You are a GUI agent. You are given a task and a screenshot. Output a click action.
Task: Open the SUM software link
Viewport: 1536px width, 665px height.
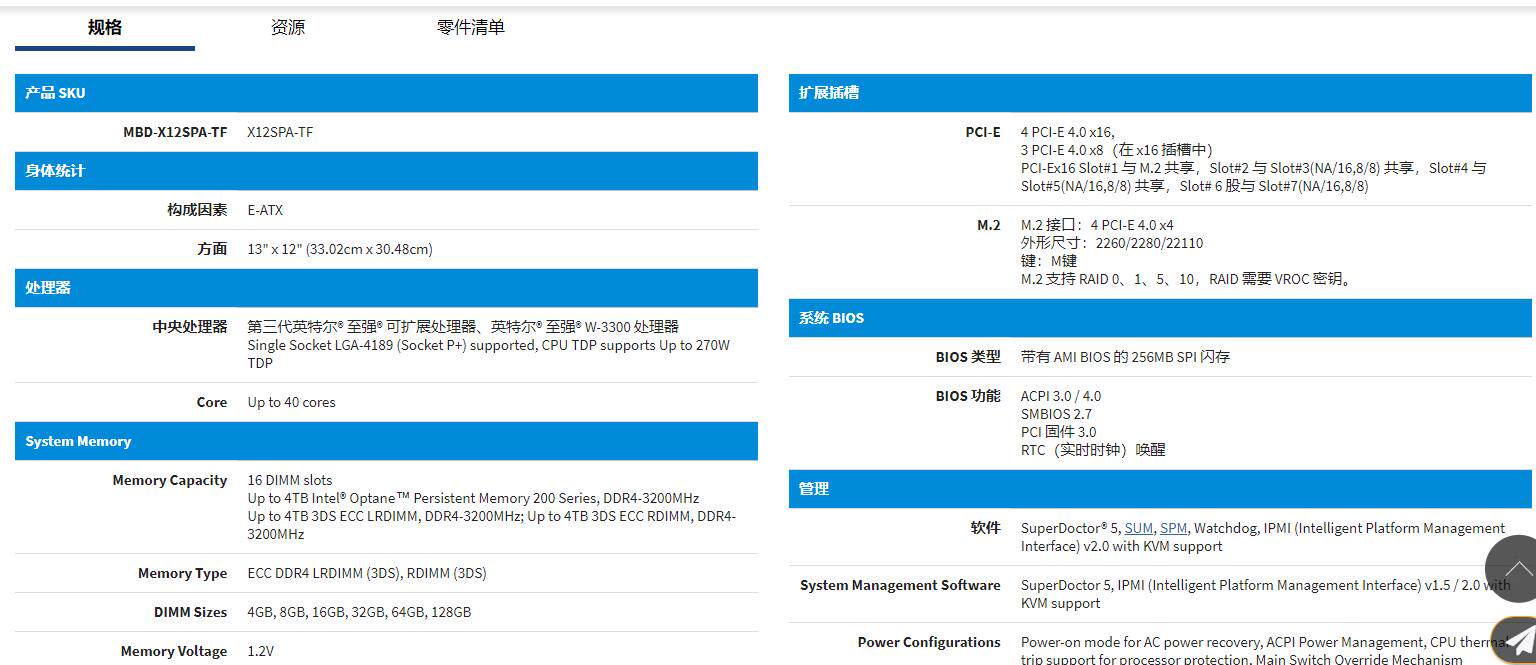point(1138,528)
